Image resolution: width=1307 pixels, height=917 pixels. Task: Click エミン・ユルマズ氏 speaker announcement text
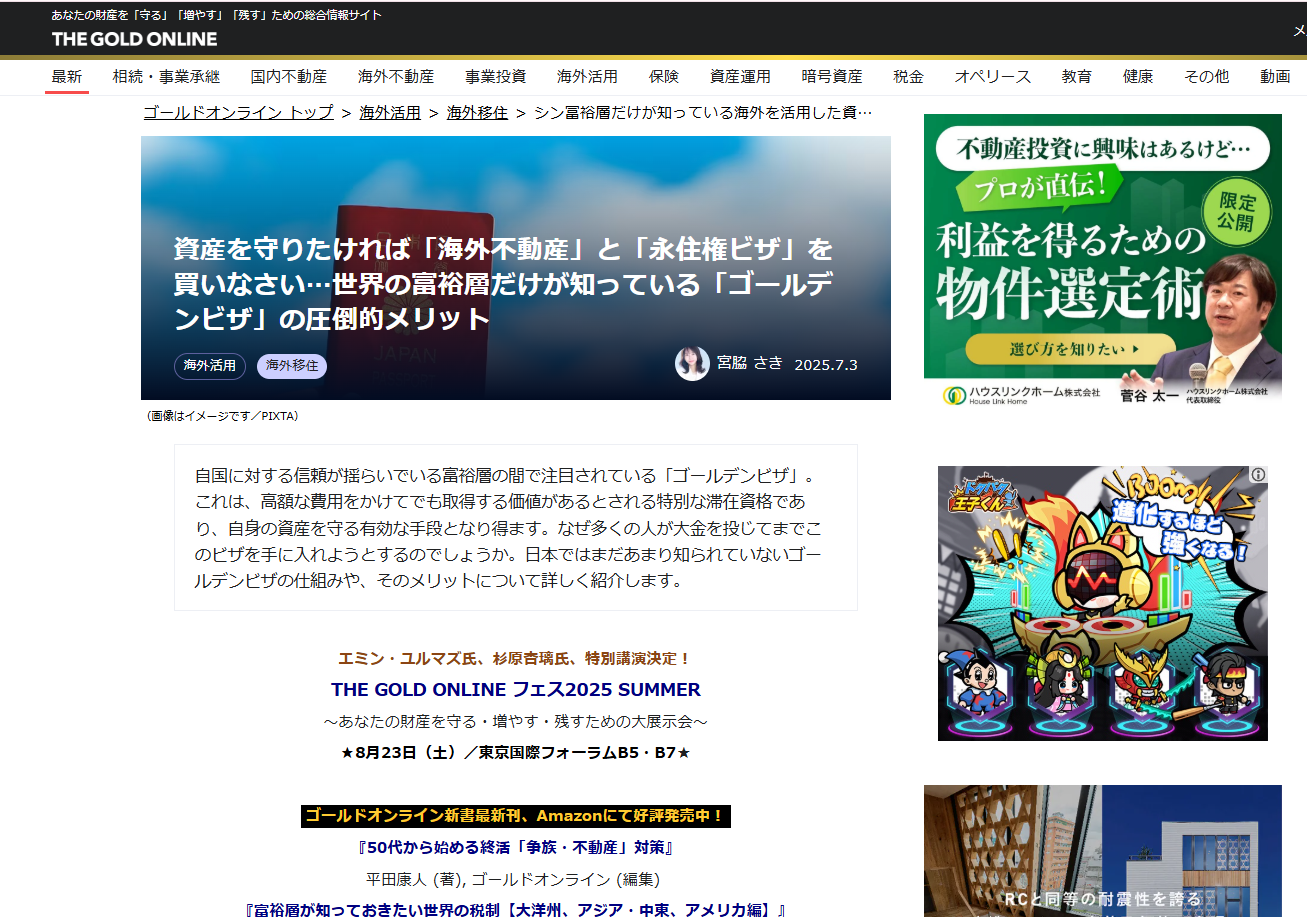(x=515, y=659)
